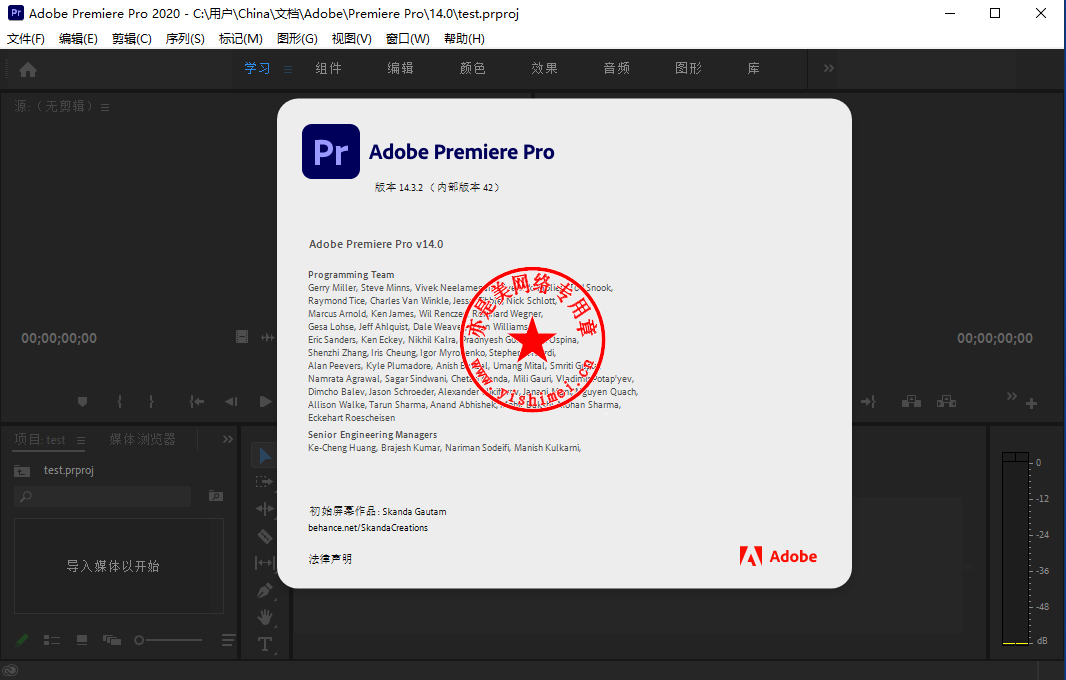Screen dimensions: 1066x680
Task: Select the Track Select Forward tool
Action: tap(264, 482)
